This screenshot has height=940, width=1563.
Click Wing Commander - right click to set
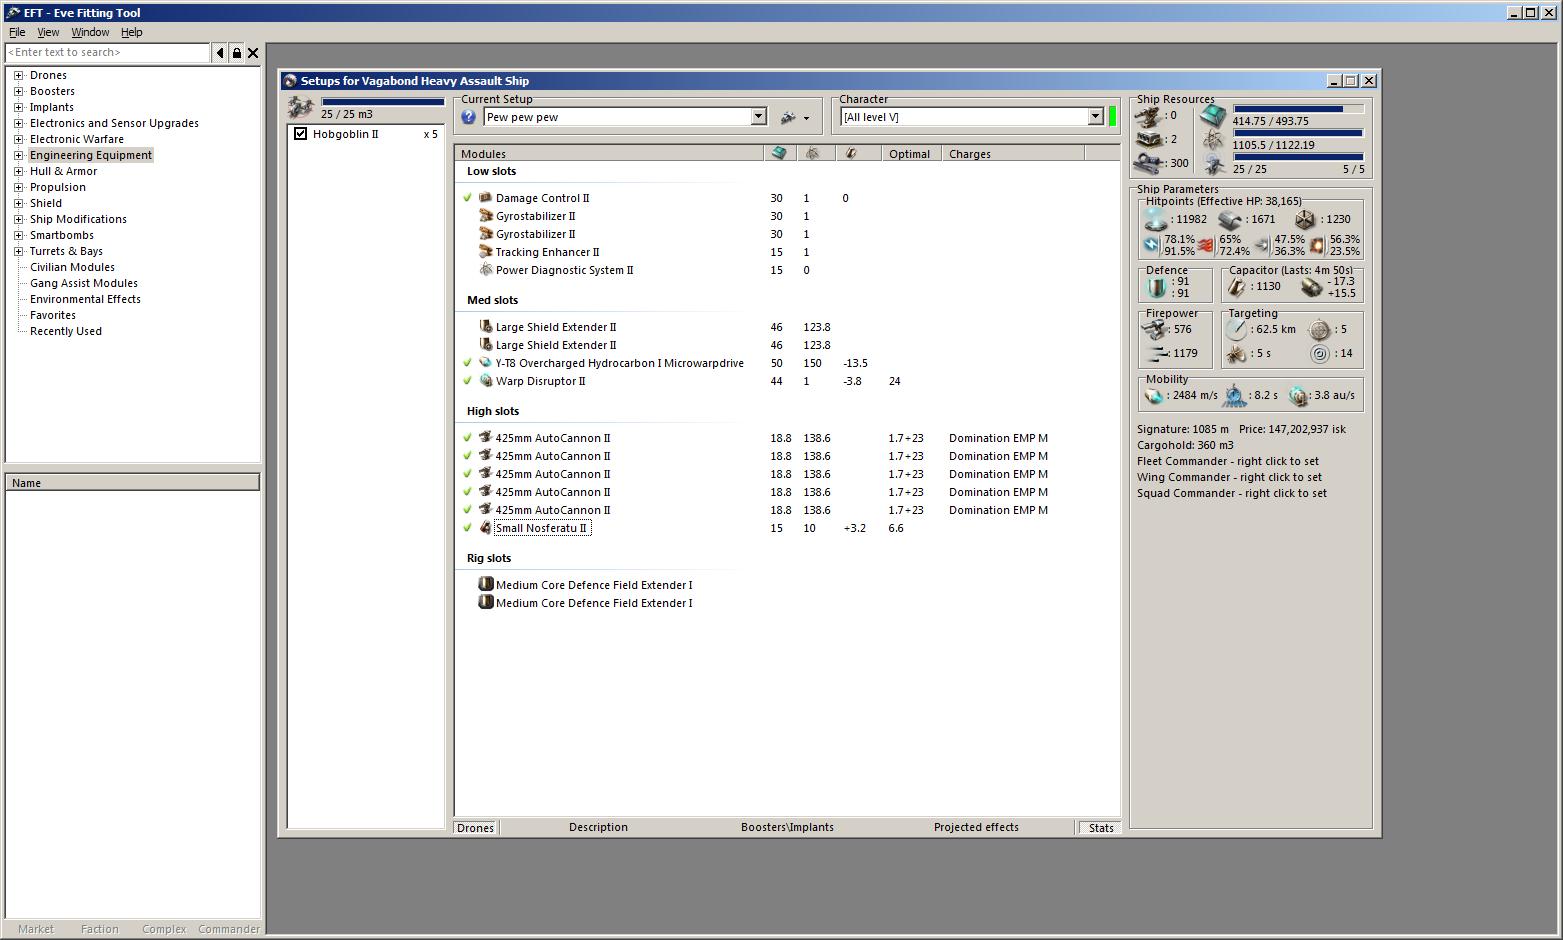point(1229,478)
